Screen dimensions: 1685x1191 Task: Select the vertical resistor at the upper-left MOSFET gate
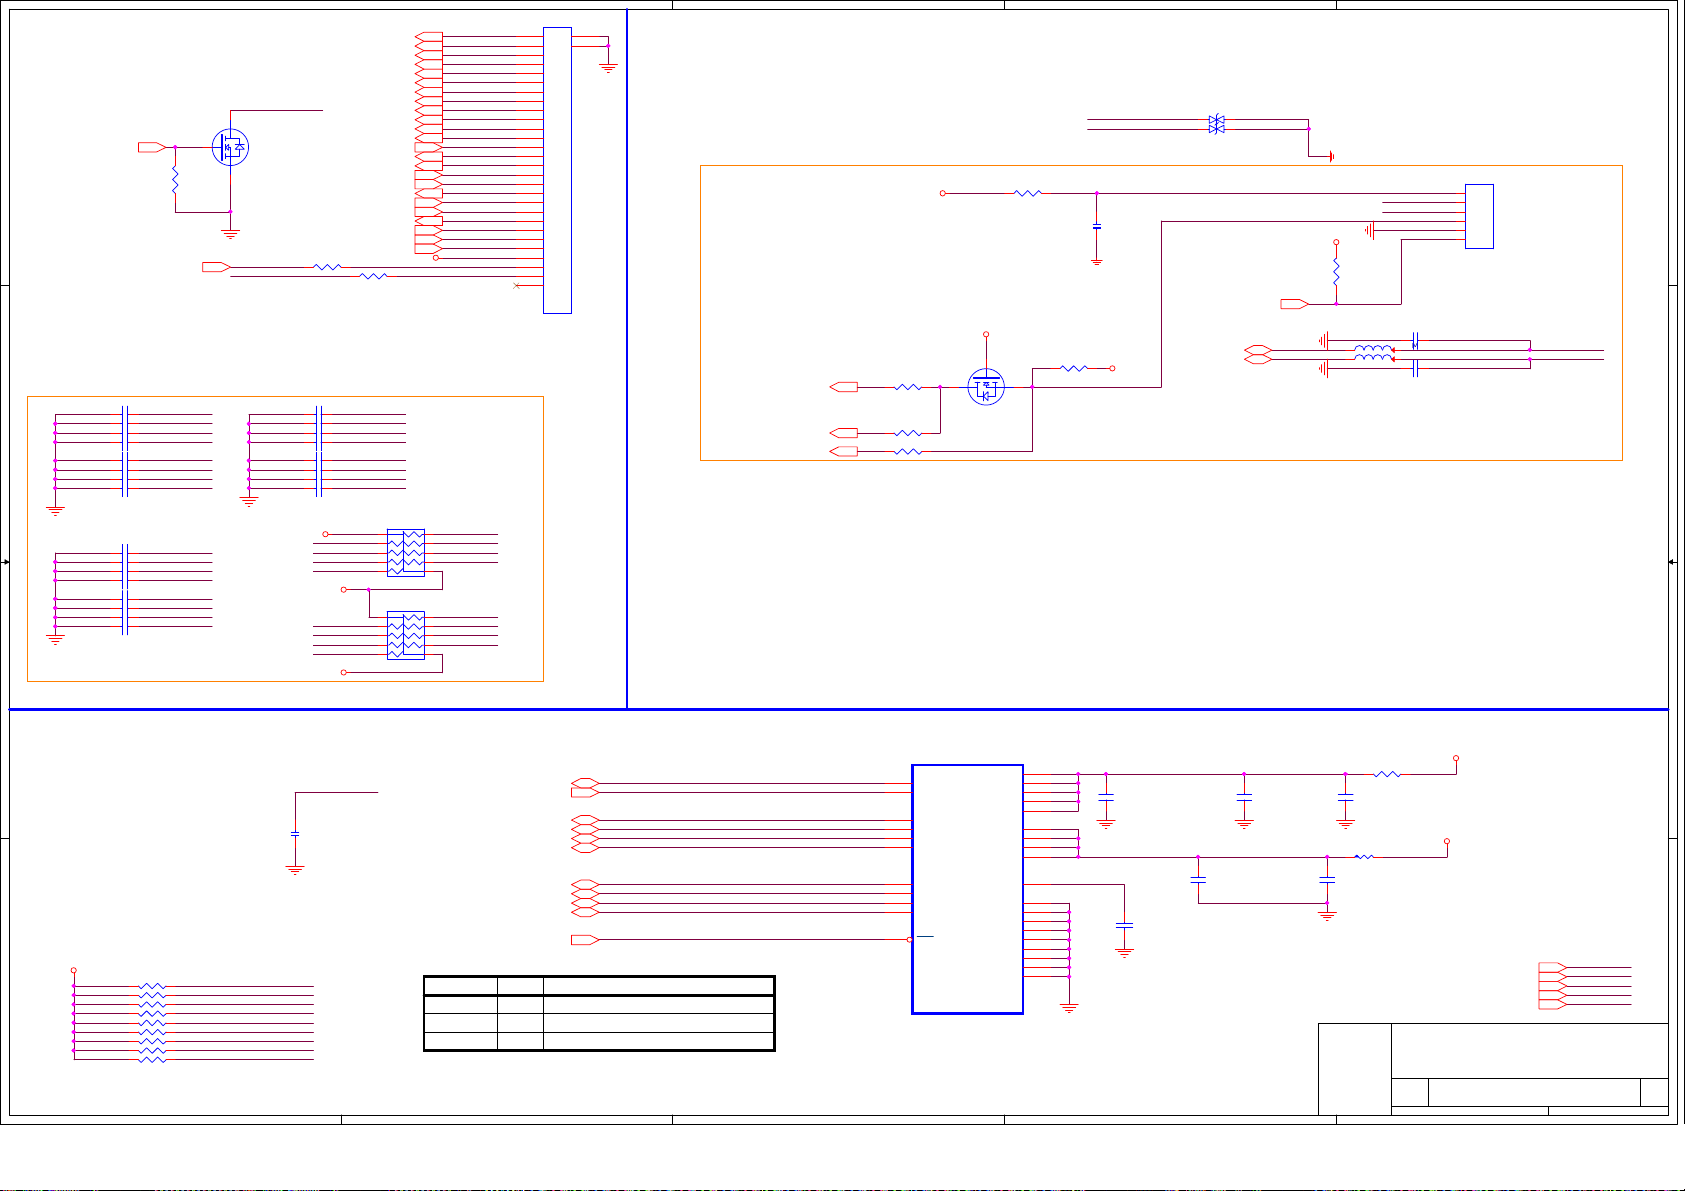tap(175, 181)
